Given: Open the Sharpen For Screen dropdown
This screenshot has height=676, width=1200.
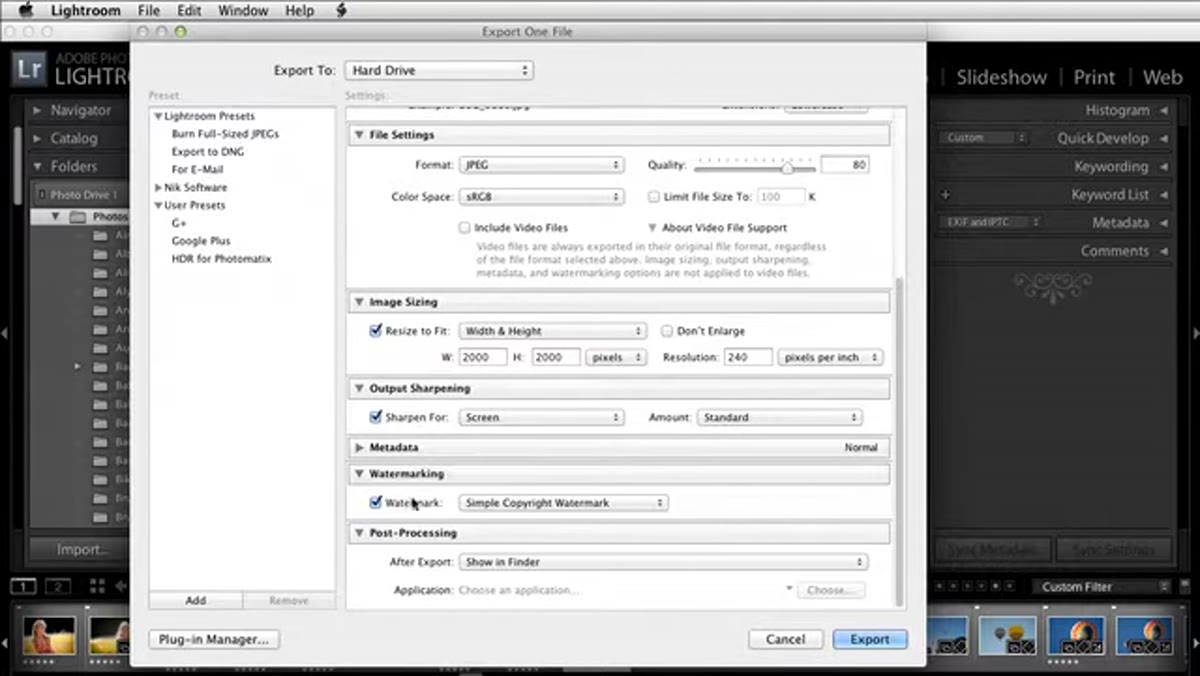Looking at the screenshot, I should point(541,417).
